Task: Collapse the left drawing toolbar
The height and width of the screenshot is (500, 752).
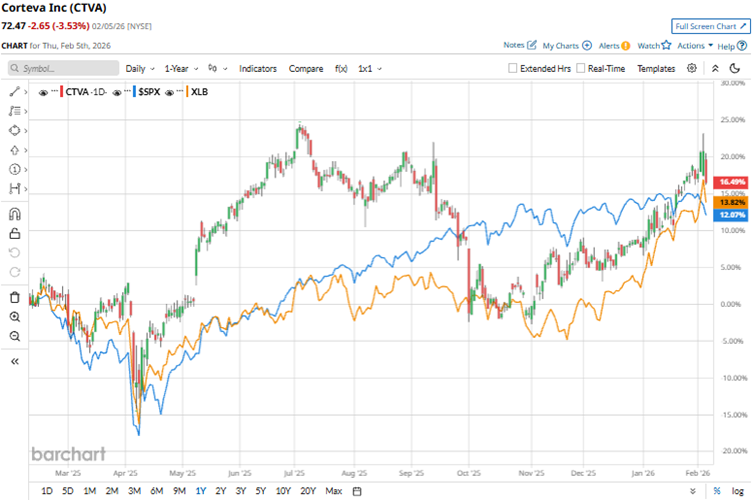Action: pos(14,361)
